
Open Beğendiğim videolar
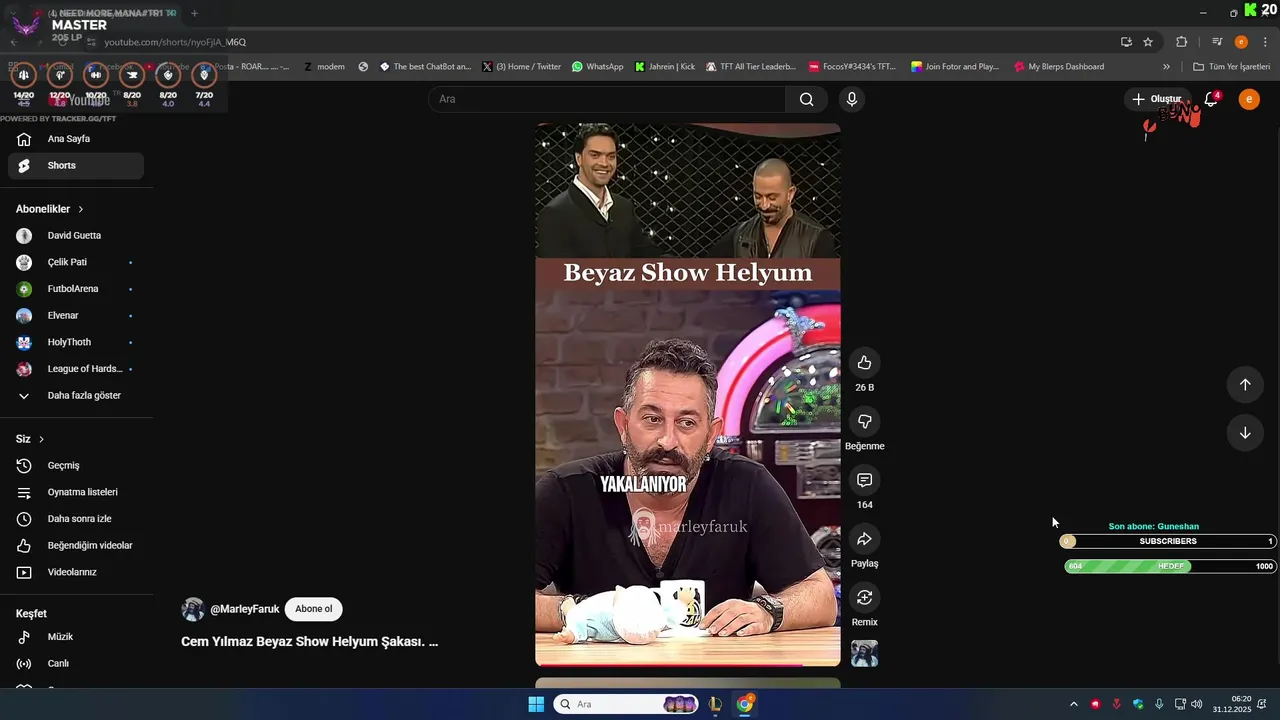76,546
